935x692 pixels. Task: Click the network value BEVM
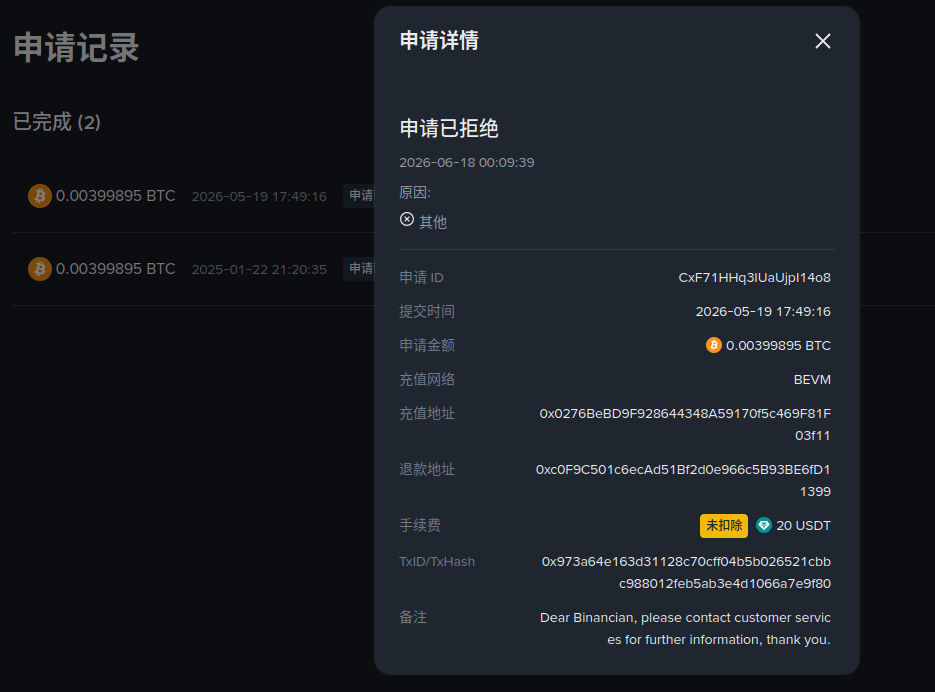[812, 379]
